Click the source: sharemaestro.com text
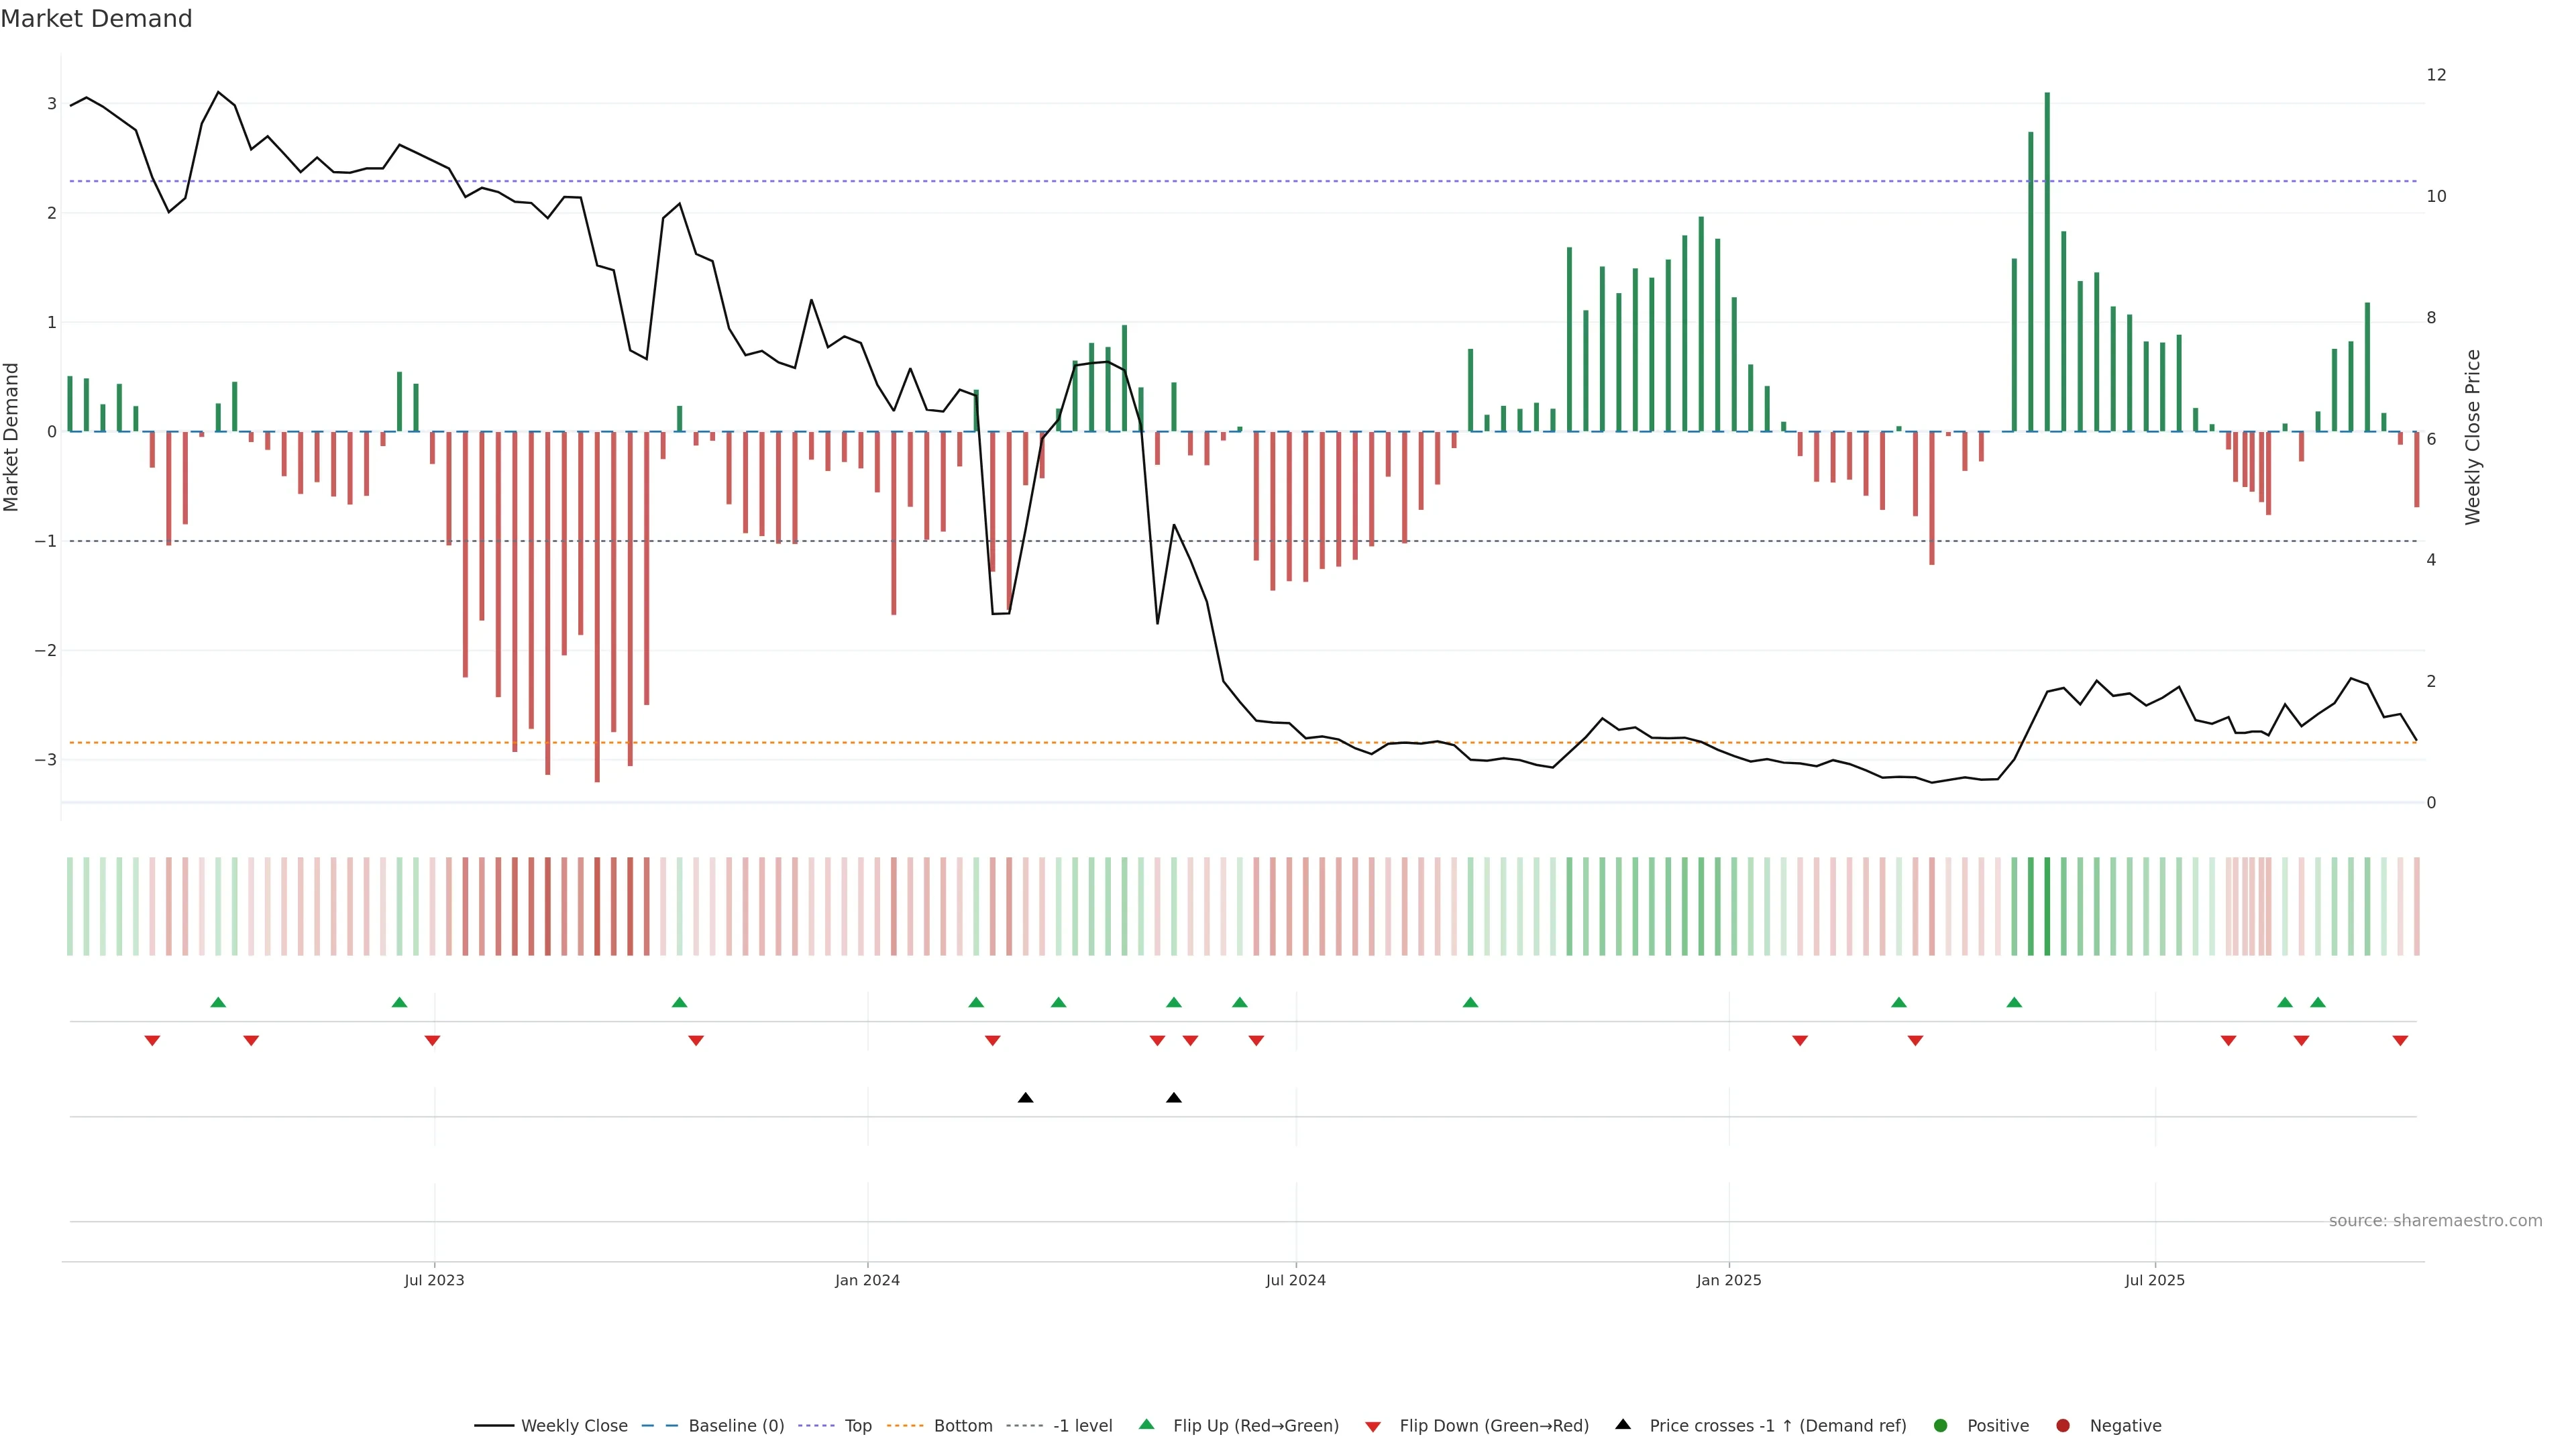 pyautogui.click(x=2435, y=1220)
